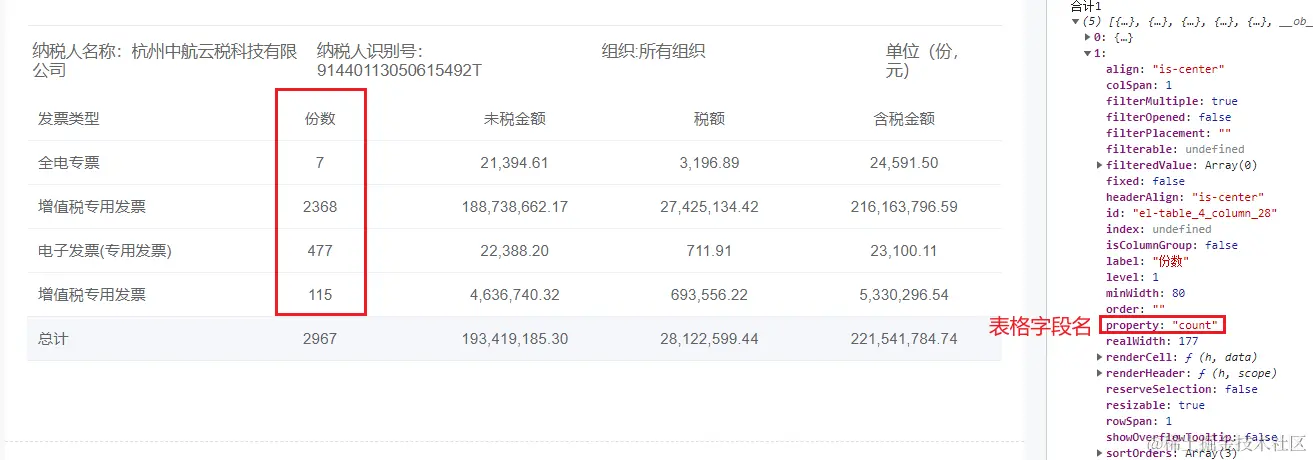
Task: Click the 份数 column header
Action: 320,118
